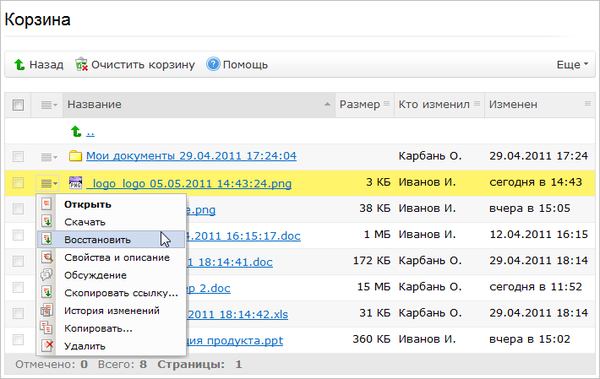Image resolution: width=600 pixels, height=379 pixels.
Task: Check the box for Мои документы folder
Action: coord(18,156)
